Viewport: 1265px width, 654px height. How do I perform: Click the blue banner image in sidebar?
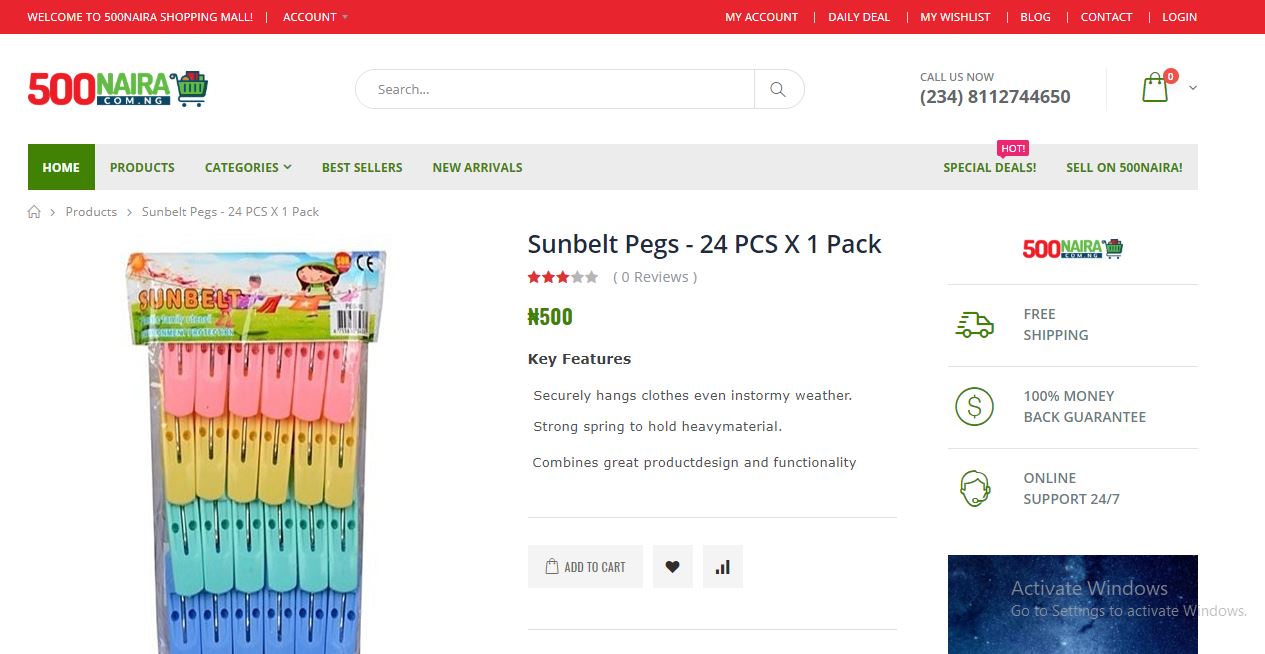pyautogui.click(x=1072, y=604)
